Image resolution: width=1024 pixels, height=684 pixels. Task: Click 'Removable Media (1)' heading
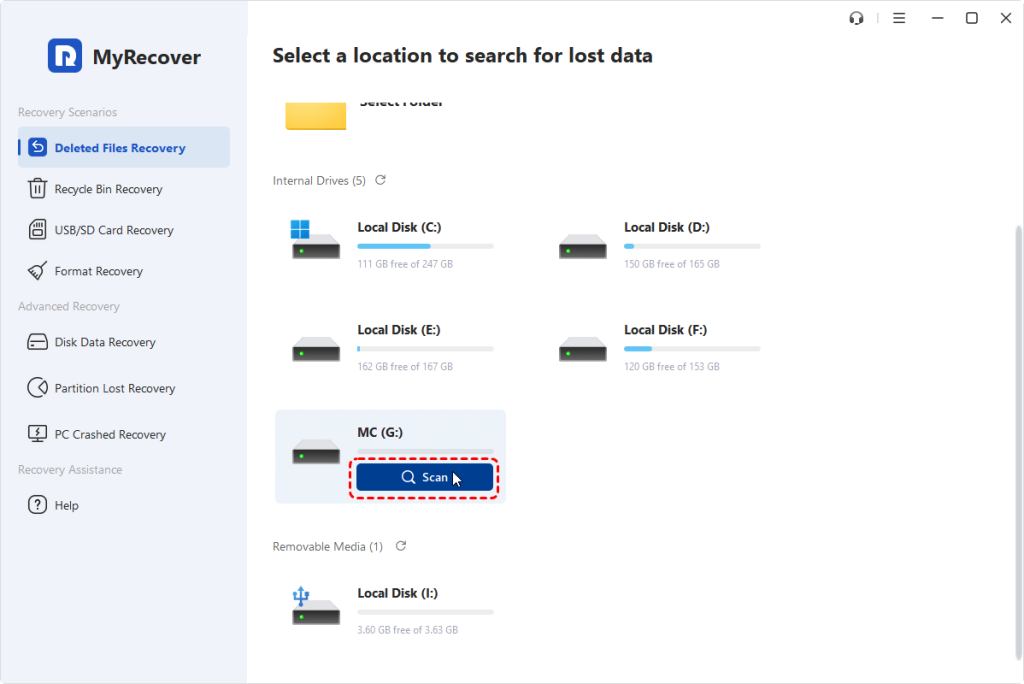pyautogui.click(x=328, y=546)
